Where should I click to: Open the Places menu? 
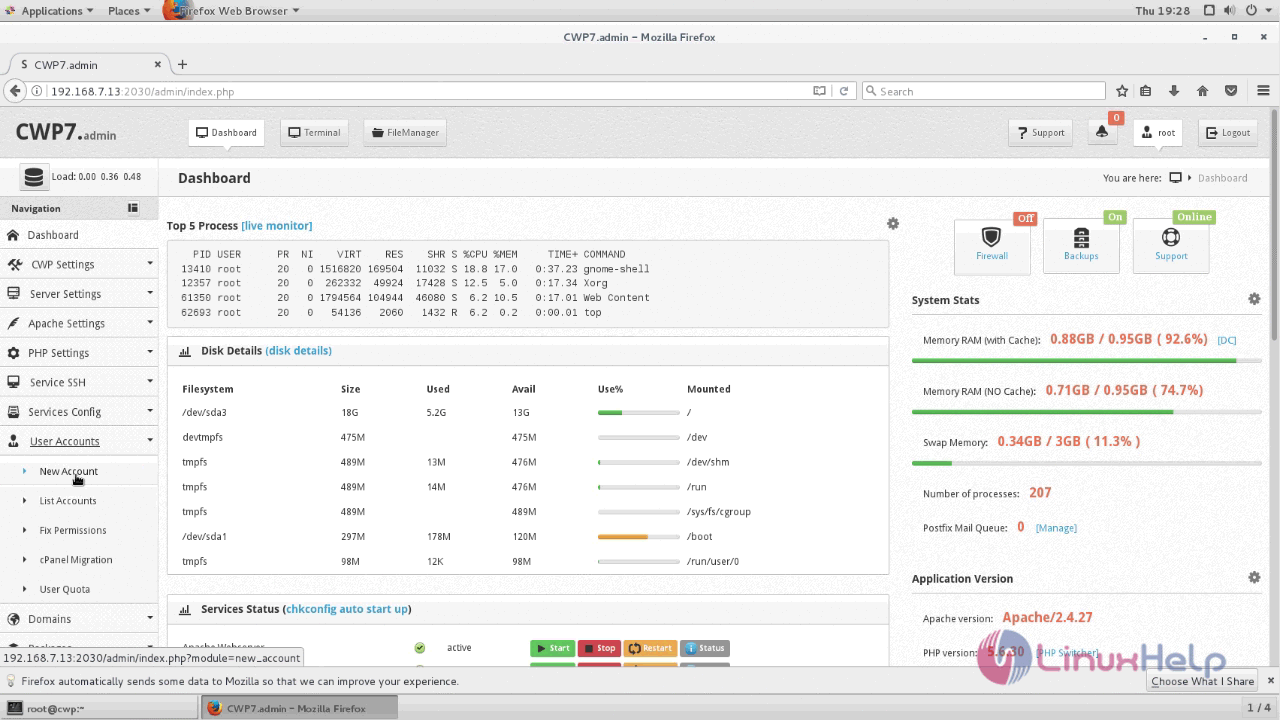coord(129,10)
